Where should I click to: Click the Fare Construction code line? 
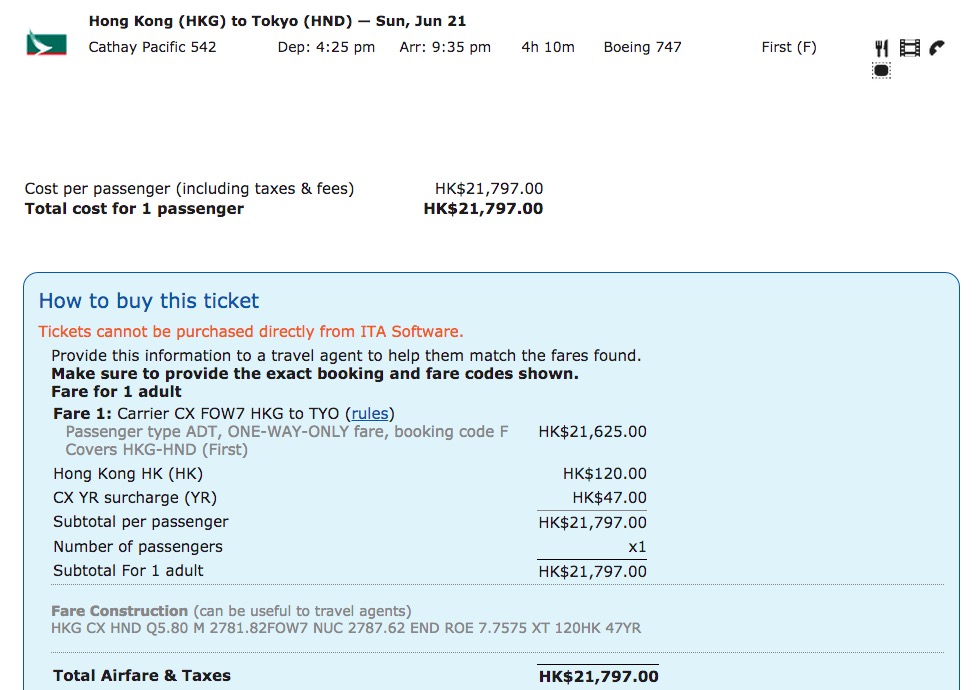point(346,628)
